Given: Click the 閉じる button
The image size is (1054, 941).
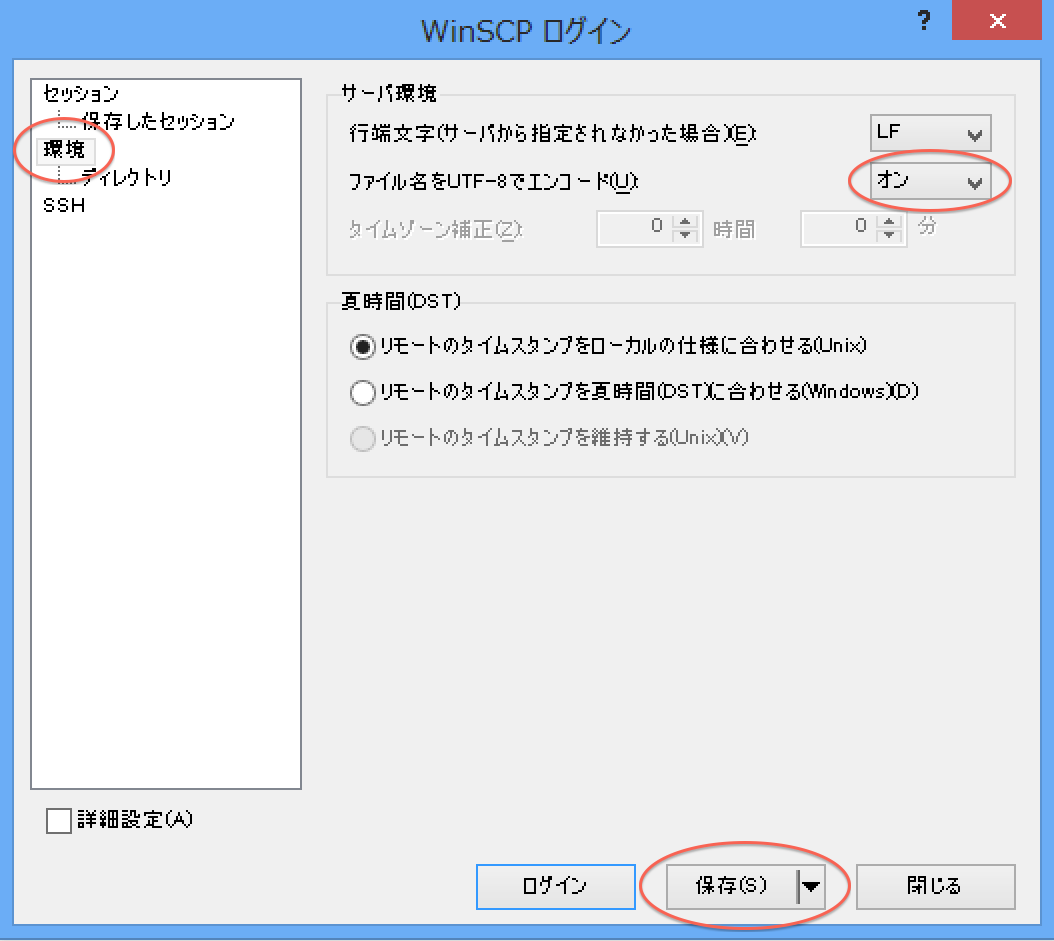Looking at the screenshot, I should click(x=935, y=887).
